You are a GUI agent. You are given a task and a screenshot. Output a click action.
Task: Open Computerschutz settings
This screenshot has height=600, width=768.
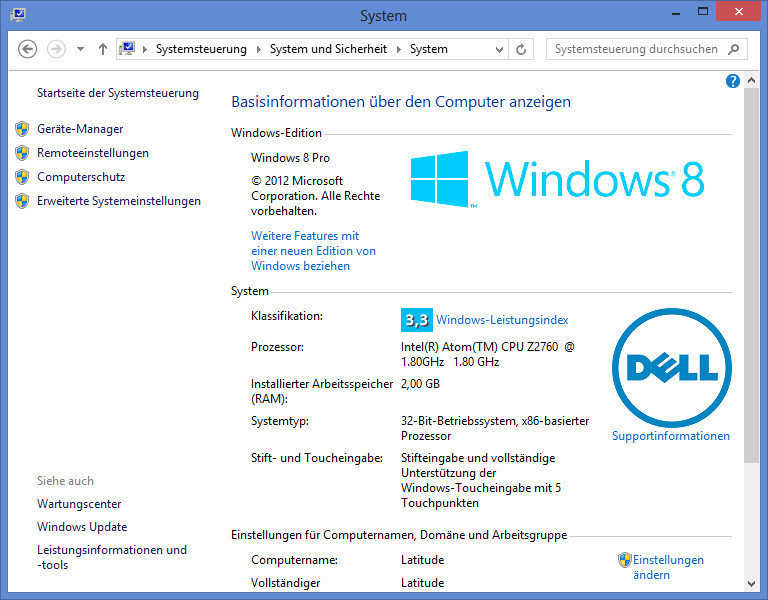[x=81, y=177]
